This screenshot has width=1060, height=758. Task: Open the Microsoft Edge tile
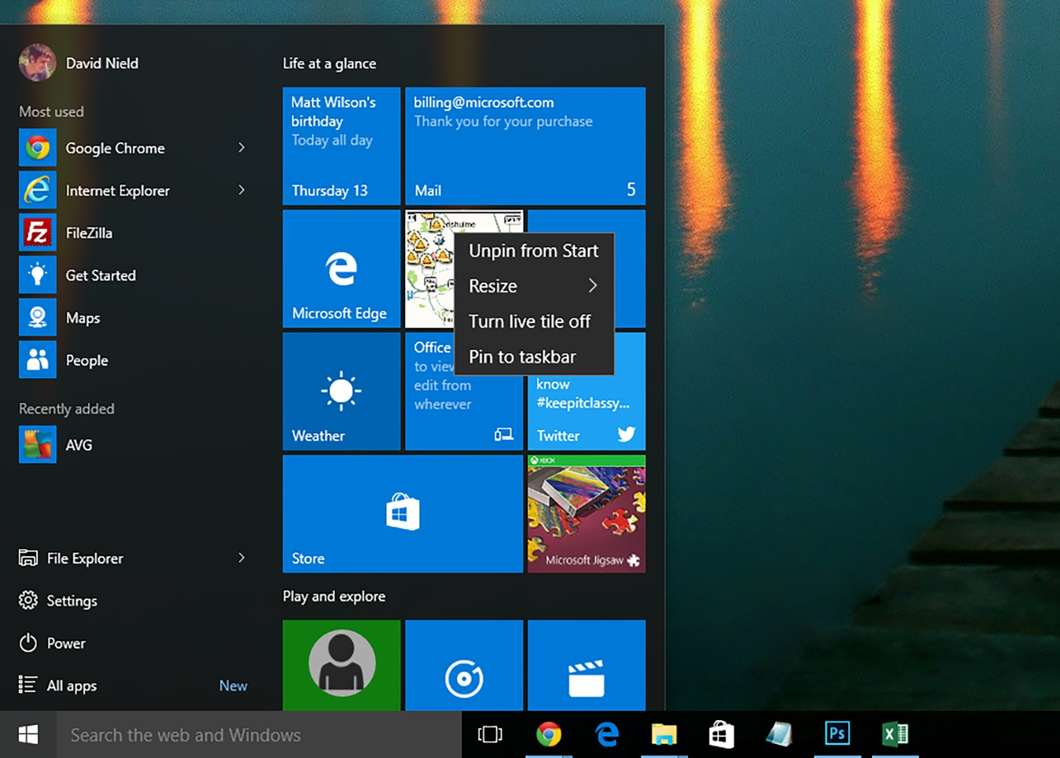(341, 269)
